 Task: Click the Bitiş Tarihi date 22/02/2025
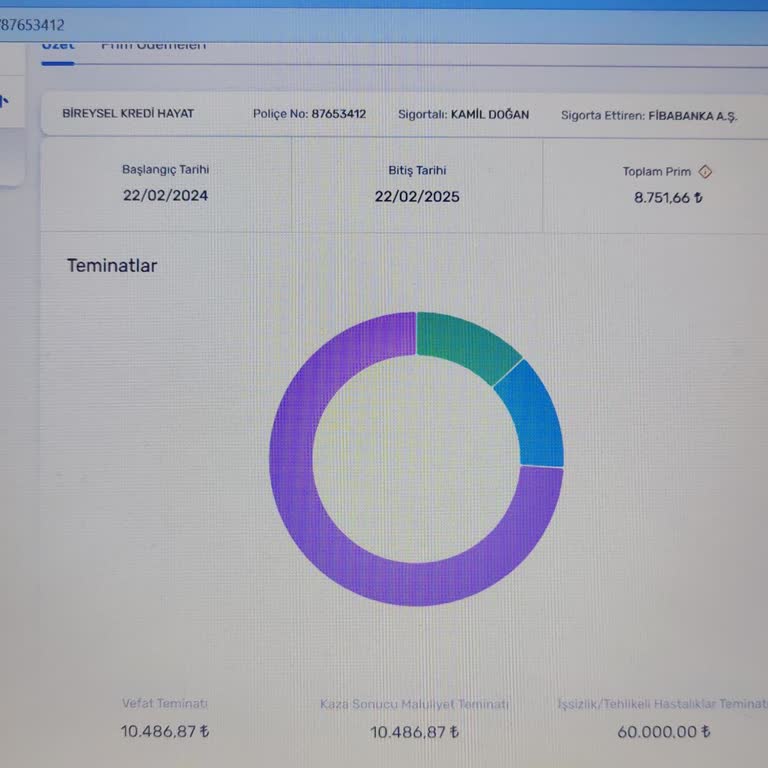pyautogui.click(x=417, y=196)
